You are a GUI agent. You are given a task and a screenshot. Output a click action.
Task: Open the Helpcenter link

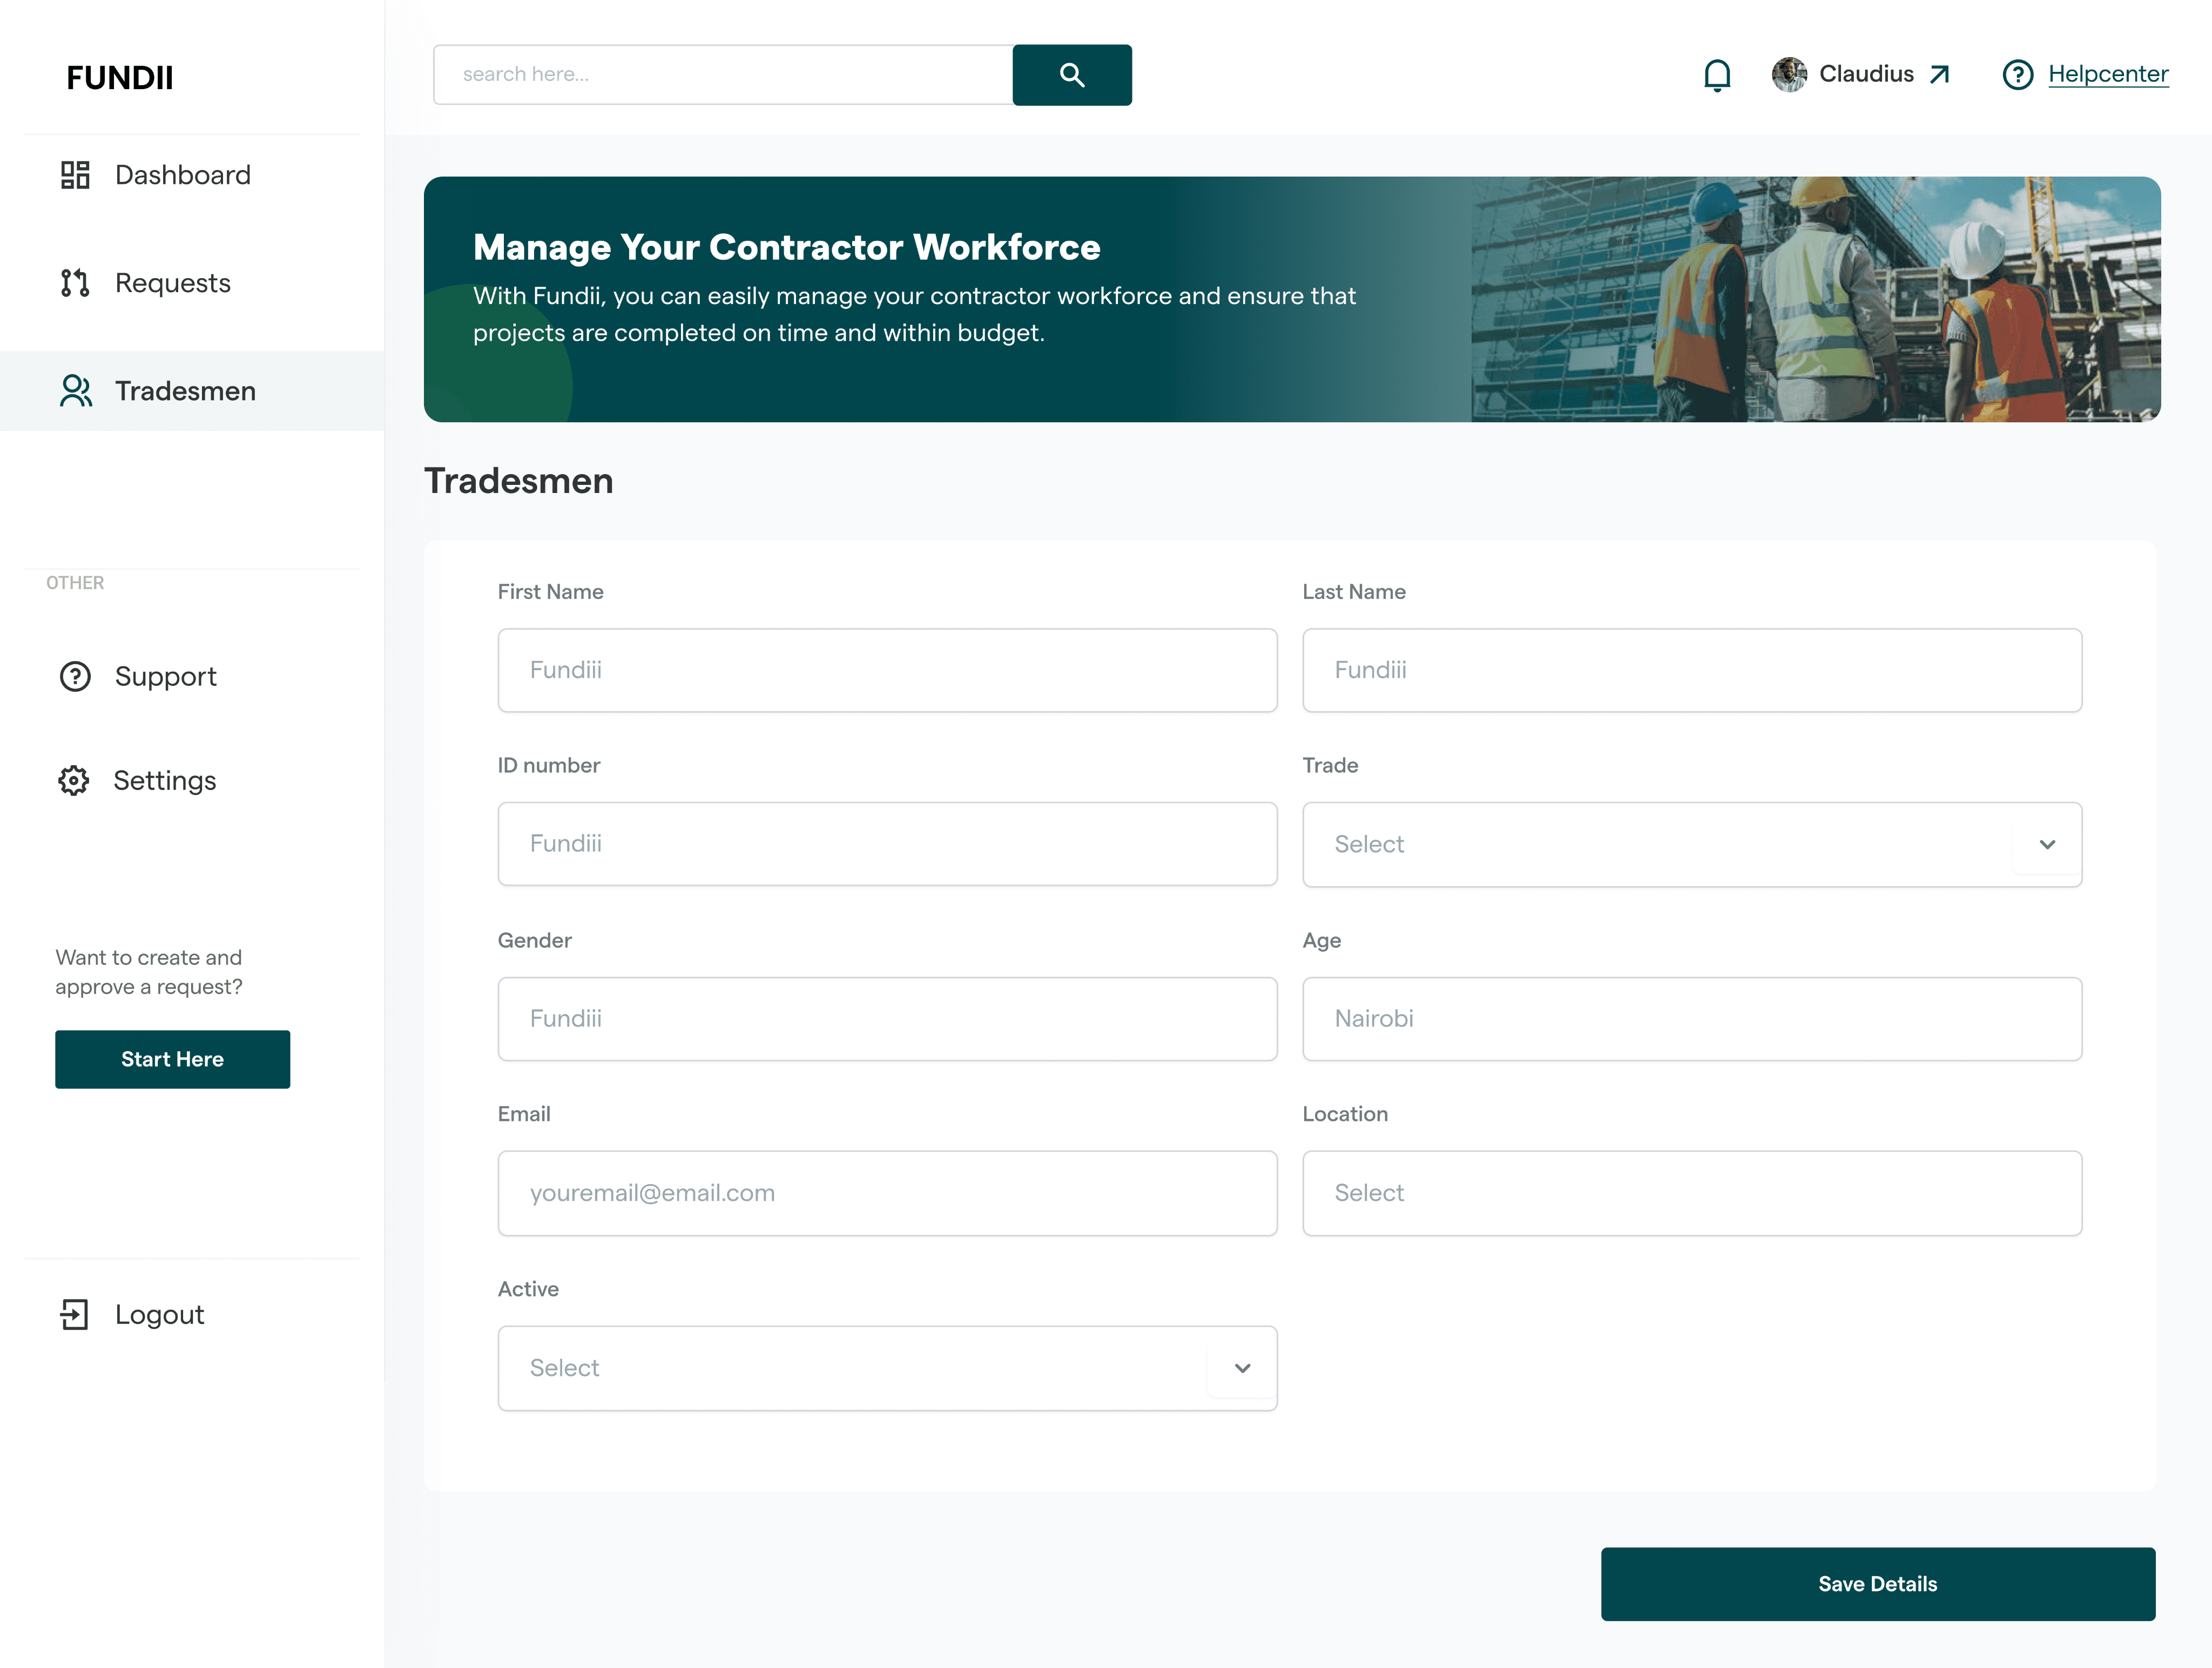[x=2108, y=74]
